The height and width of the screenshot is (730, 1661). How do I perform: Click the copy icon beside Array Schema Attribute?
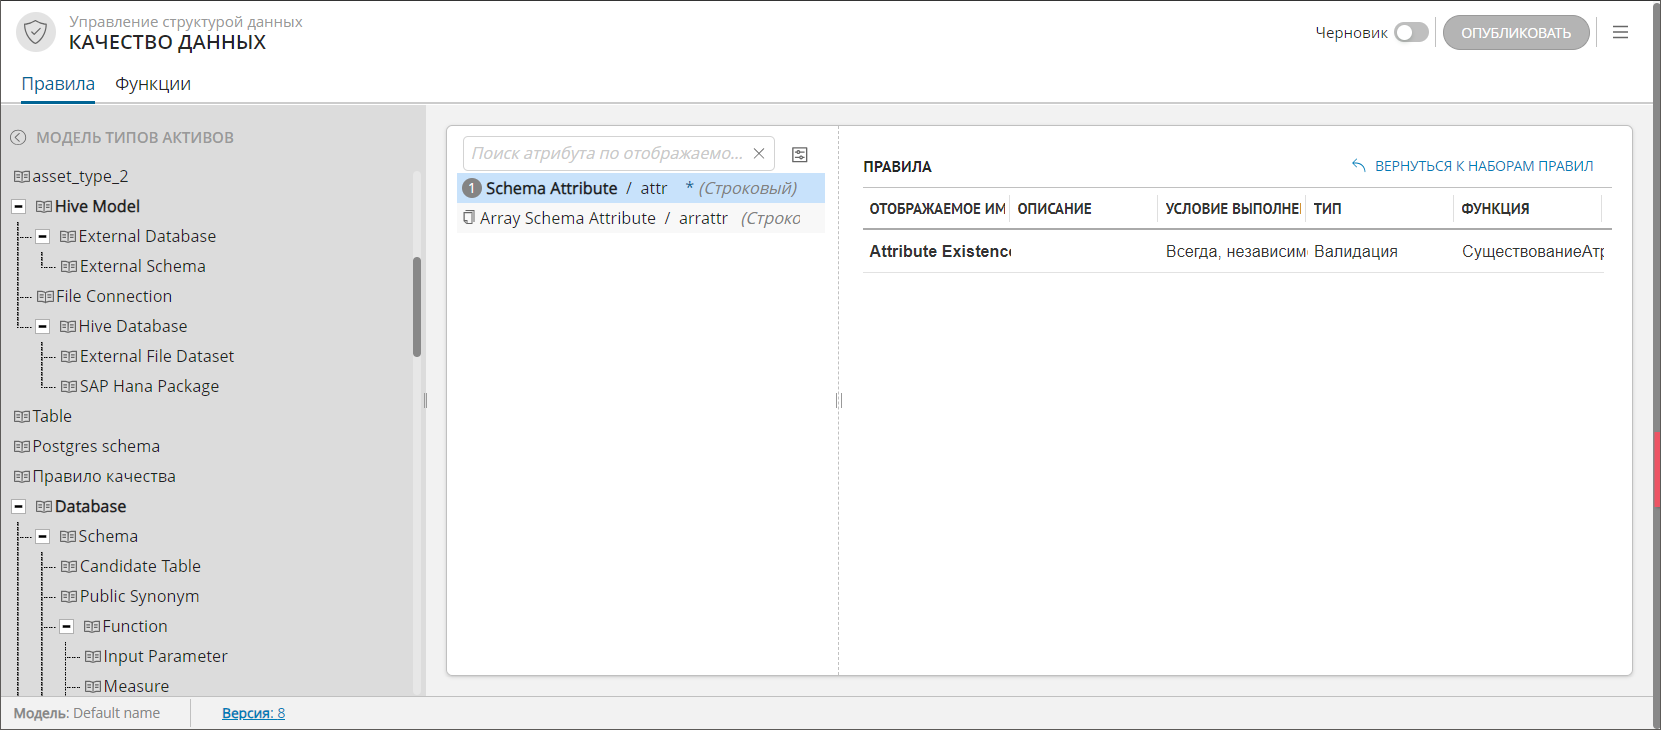(469, 218)
